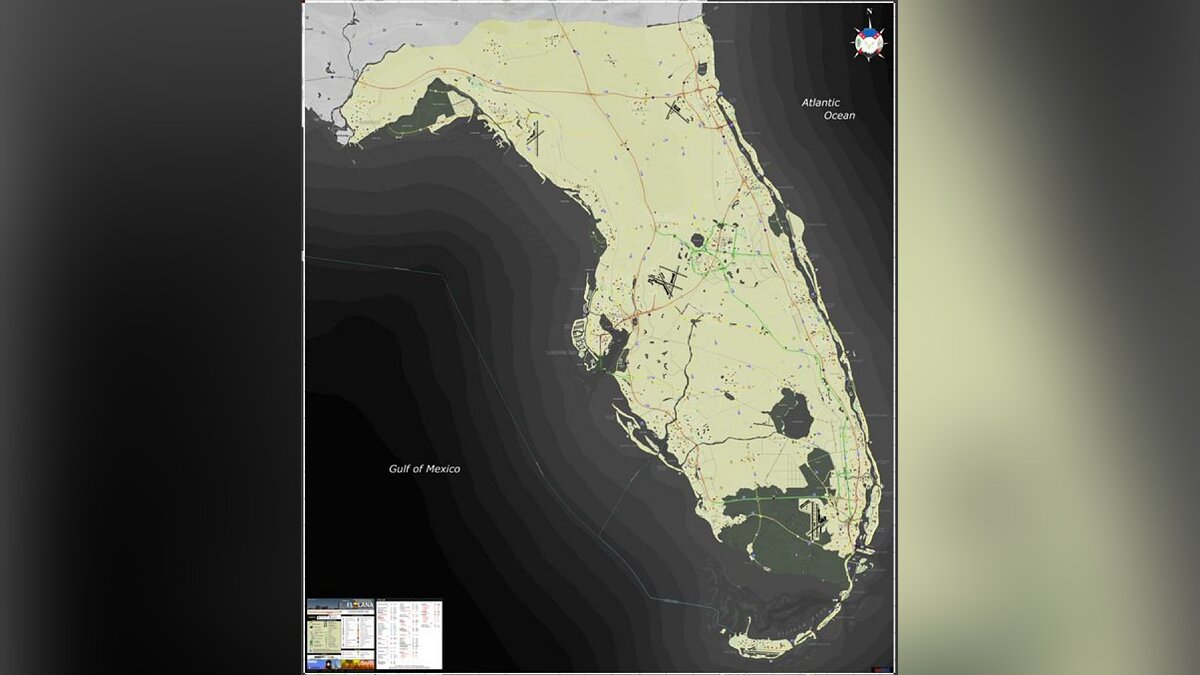Click the Gulf of Mexico label
Image resolution: width=1200 pixels, height=675 pixels.
coord(424,469)
